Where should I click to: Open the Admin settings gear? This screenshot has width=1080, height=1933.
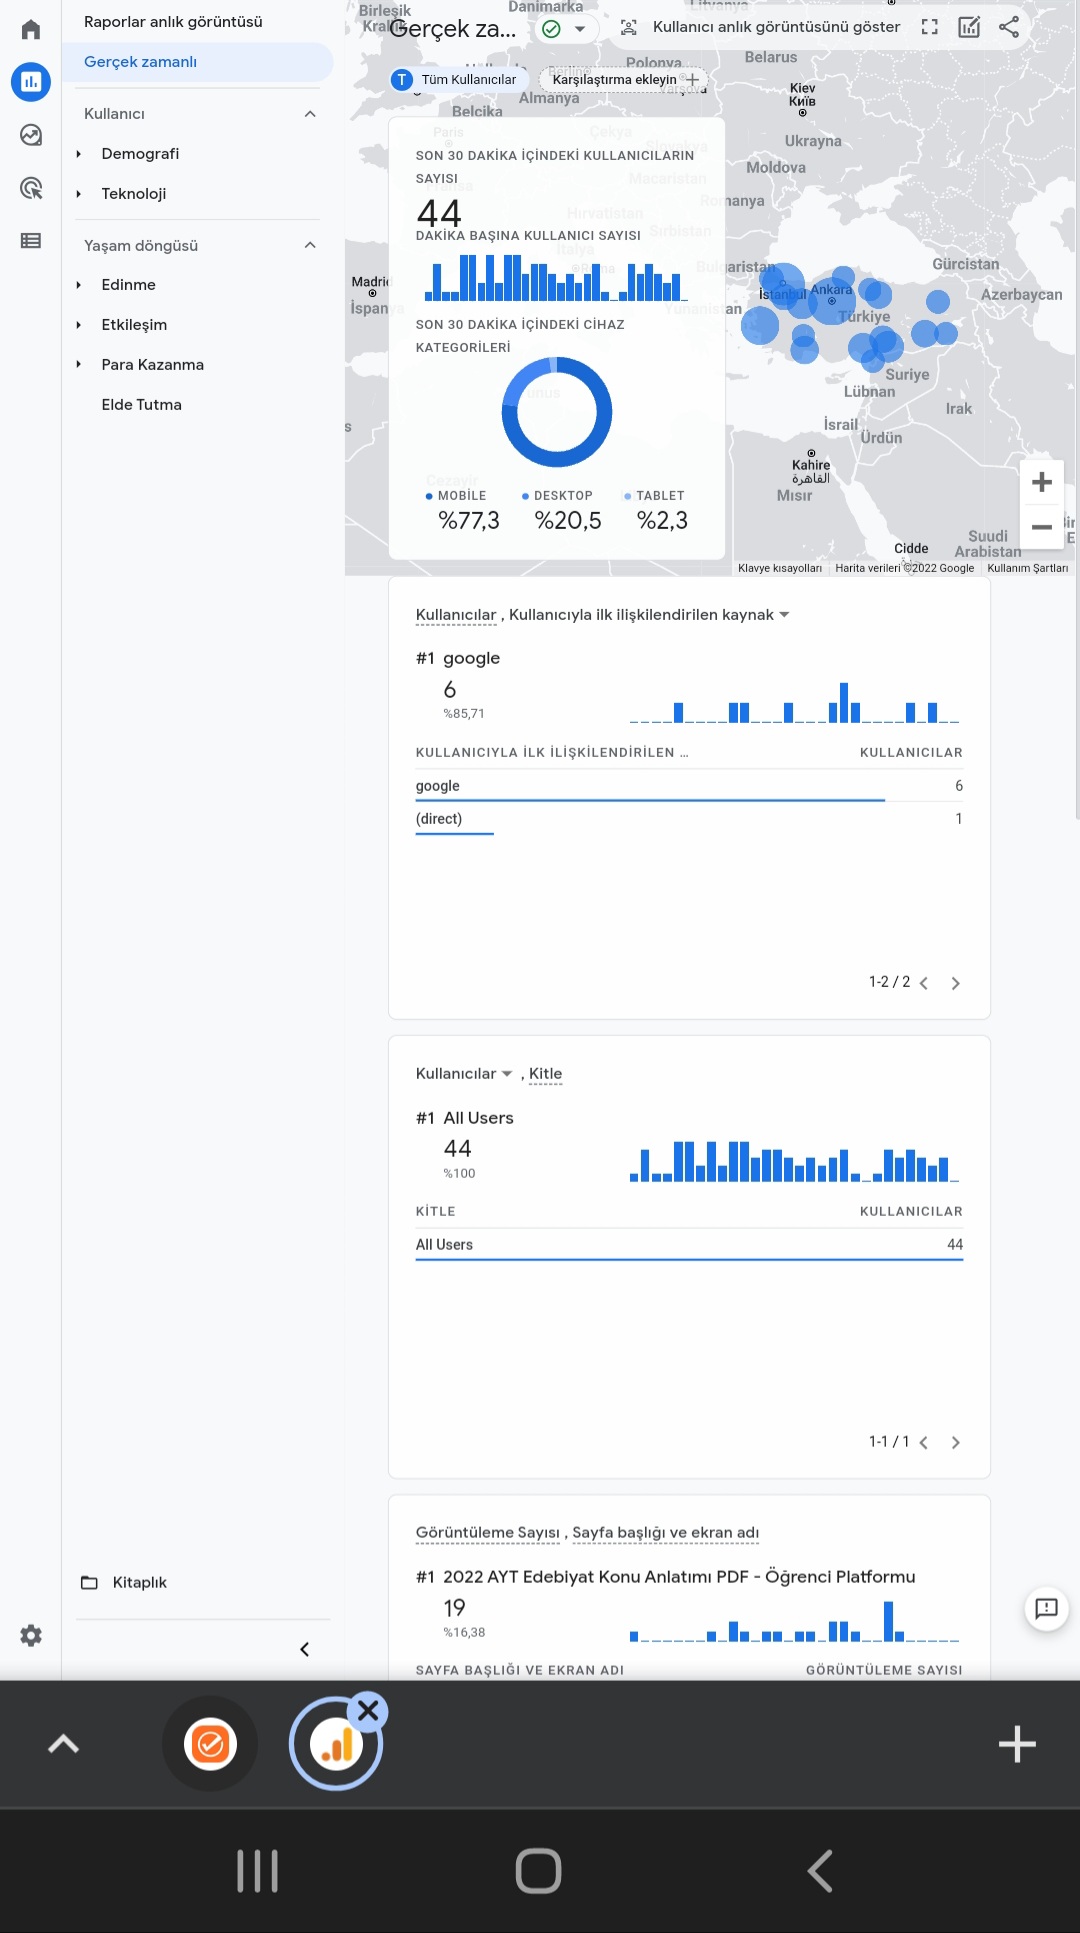31,1635
